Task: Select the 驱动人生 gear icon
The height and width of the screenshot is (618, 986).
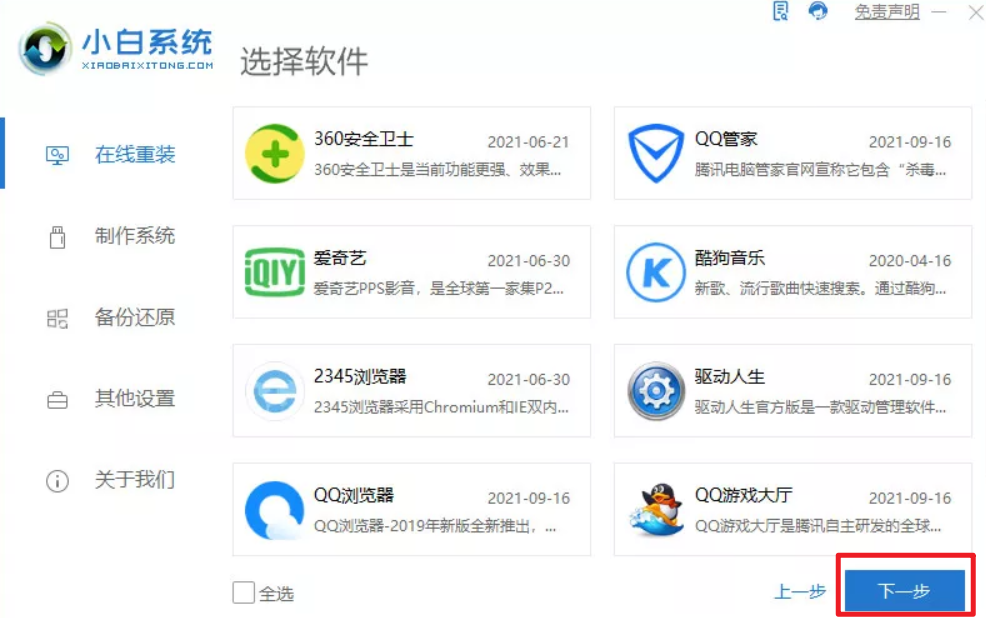Action: pyautogui.click(x=655, y=391)
